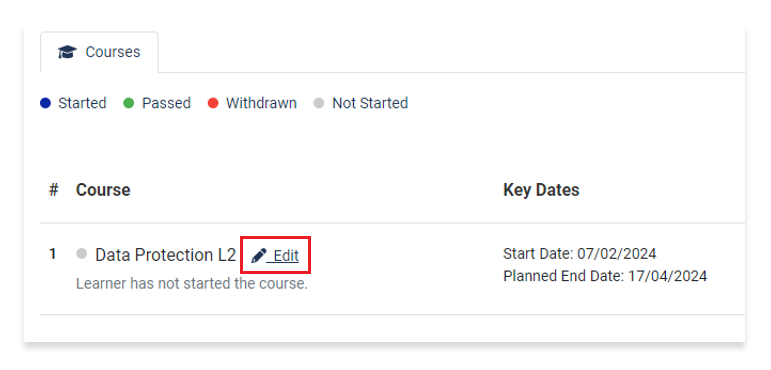Click the Planned End Date 17/04/2024 text
This screenshot has height=370, width=771.
click(605, 276)
